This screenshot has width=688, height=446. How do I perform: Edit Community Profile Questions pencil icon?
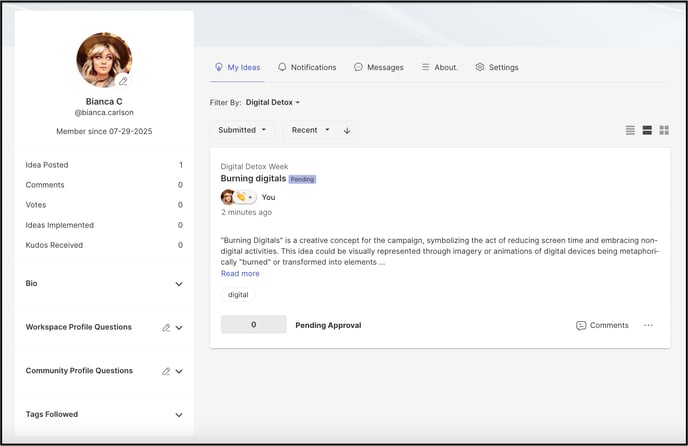click(x=166, y=371)
